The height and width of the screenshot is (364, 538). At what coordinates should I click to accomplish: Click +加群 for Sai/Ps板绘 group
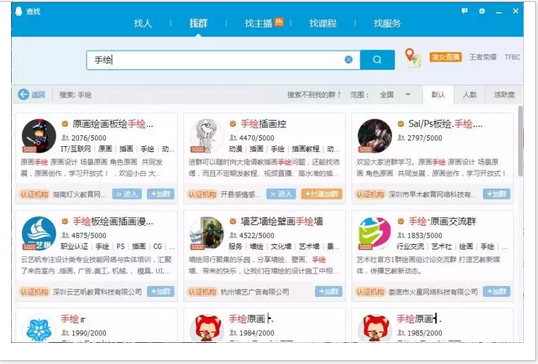click(496, 194)
